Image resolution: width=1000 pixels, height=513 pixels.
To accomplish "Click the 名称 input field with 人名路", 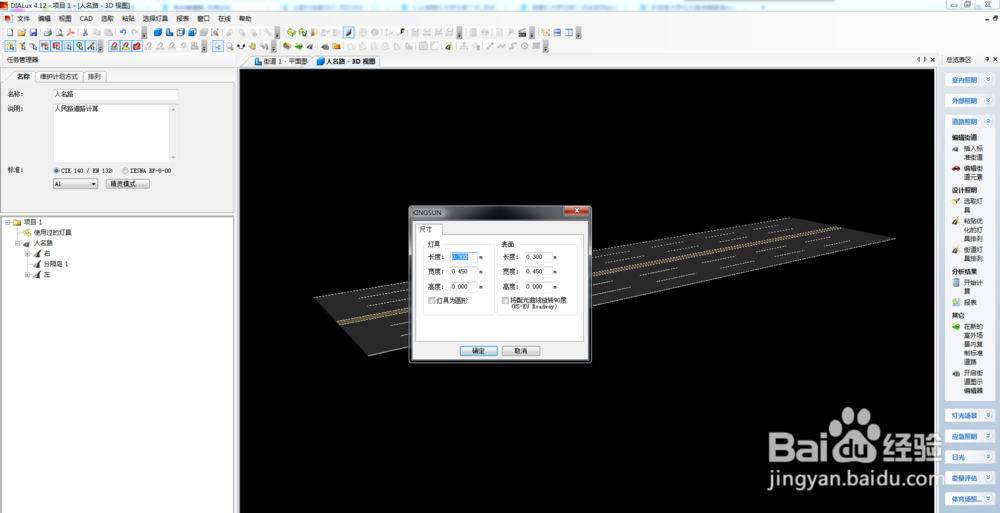I will (115, 94).
